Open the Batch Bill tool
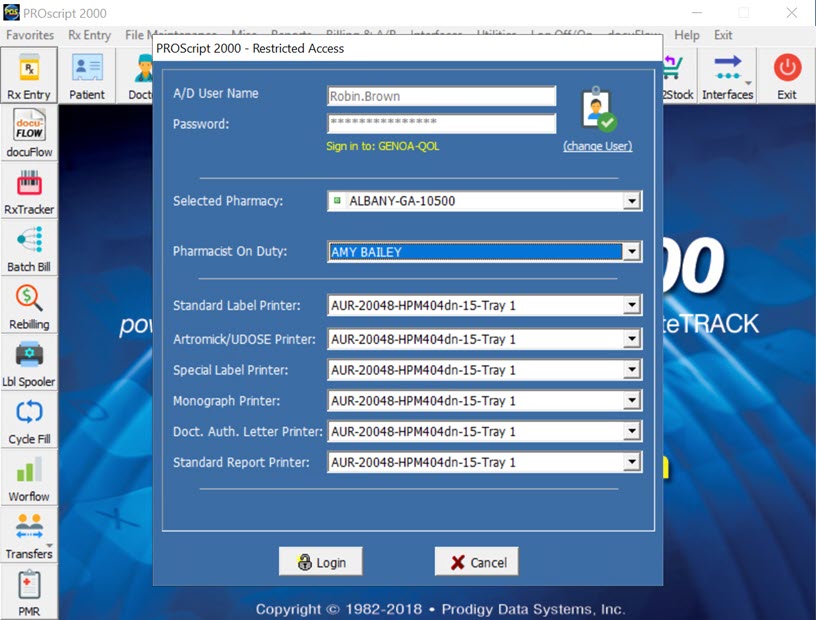 click(x=29, y=249)
